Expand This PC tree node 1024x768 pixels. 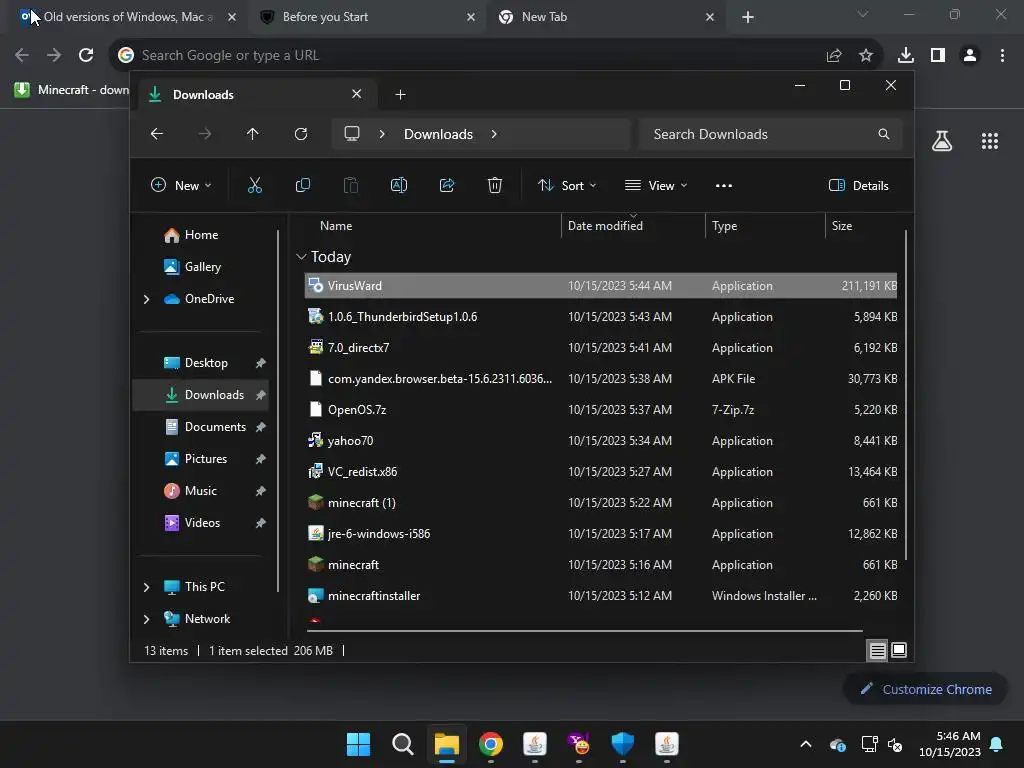(146, 587)
